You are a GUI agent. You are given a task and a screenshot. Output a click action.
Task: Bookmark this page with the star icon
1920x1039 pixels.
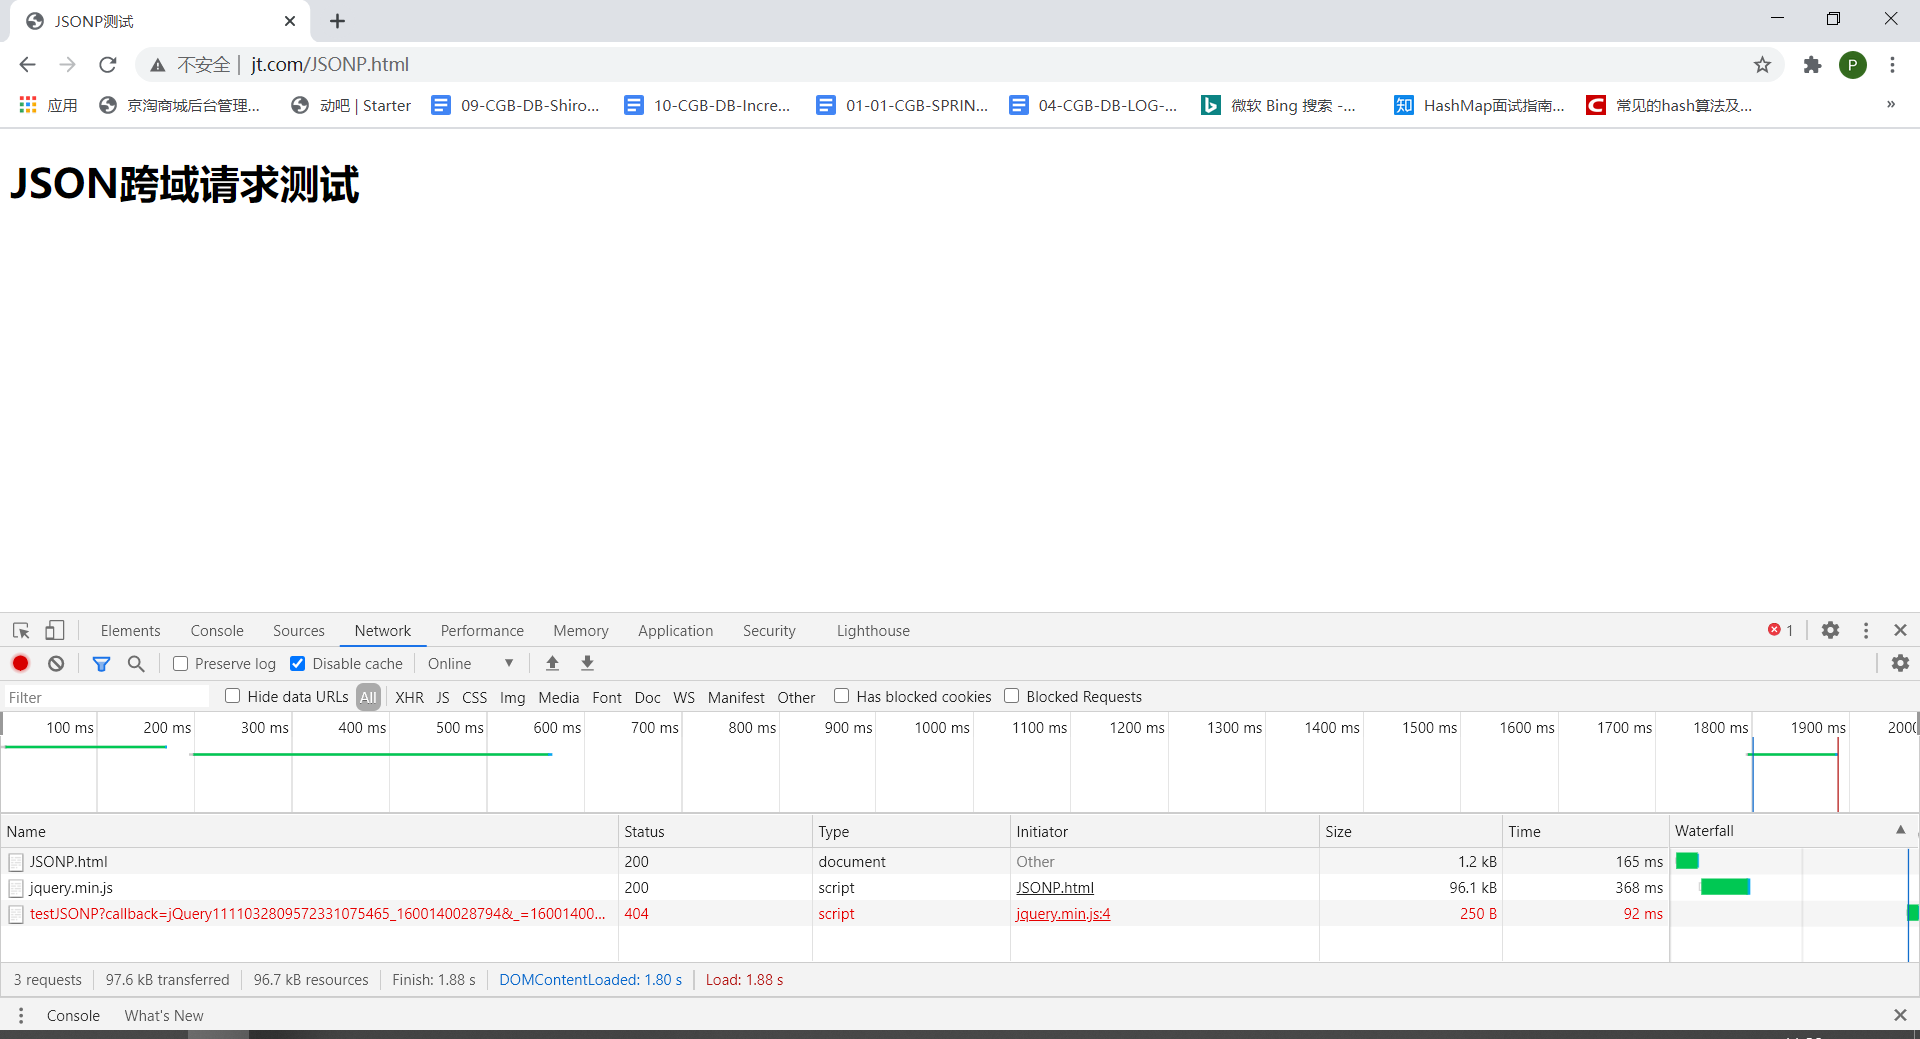tap(1762, 65)
